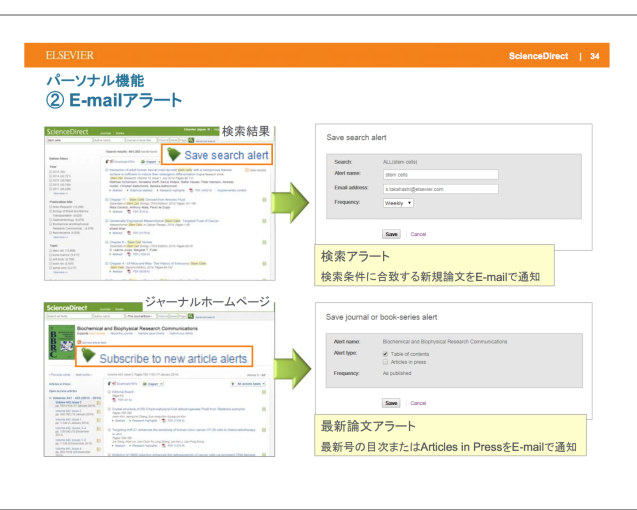
Task: Click the orange Open Access marker of the first result
Action: pos(247,170)
